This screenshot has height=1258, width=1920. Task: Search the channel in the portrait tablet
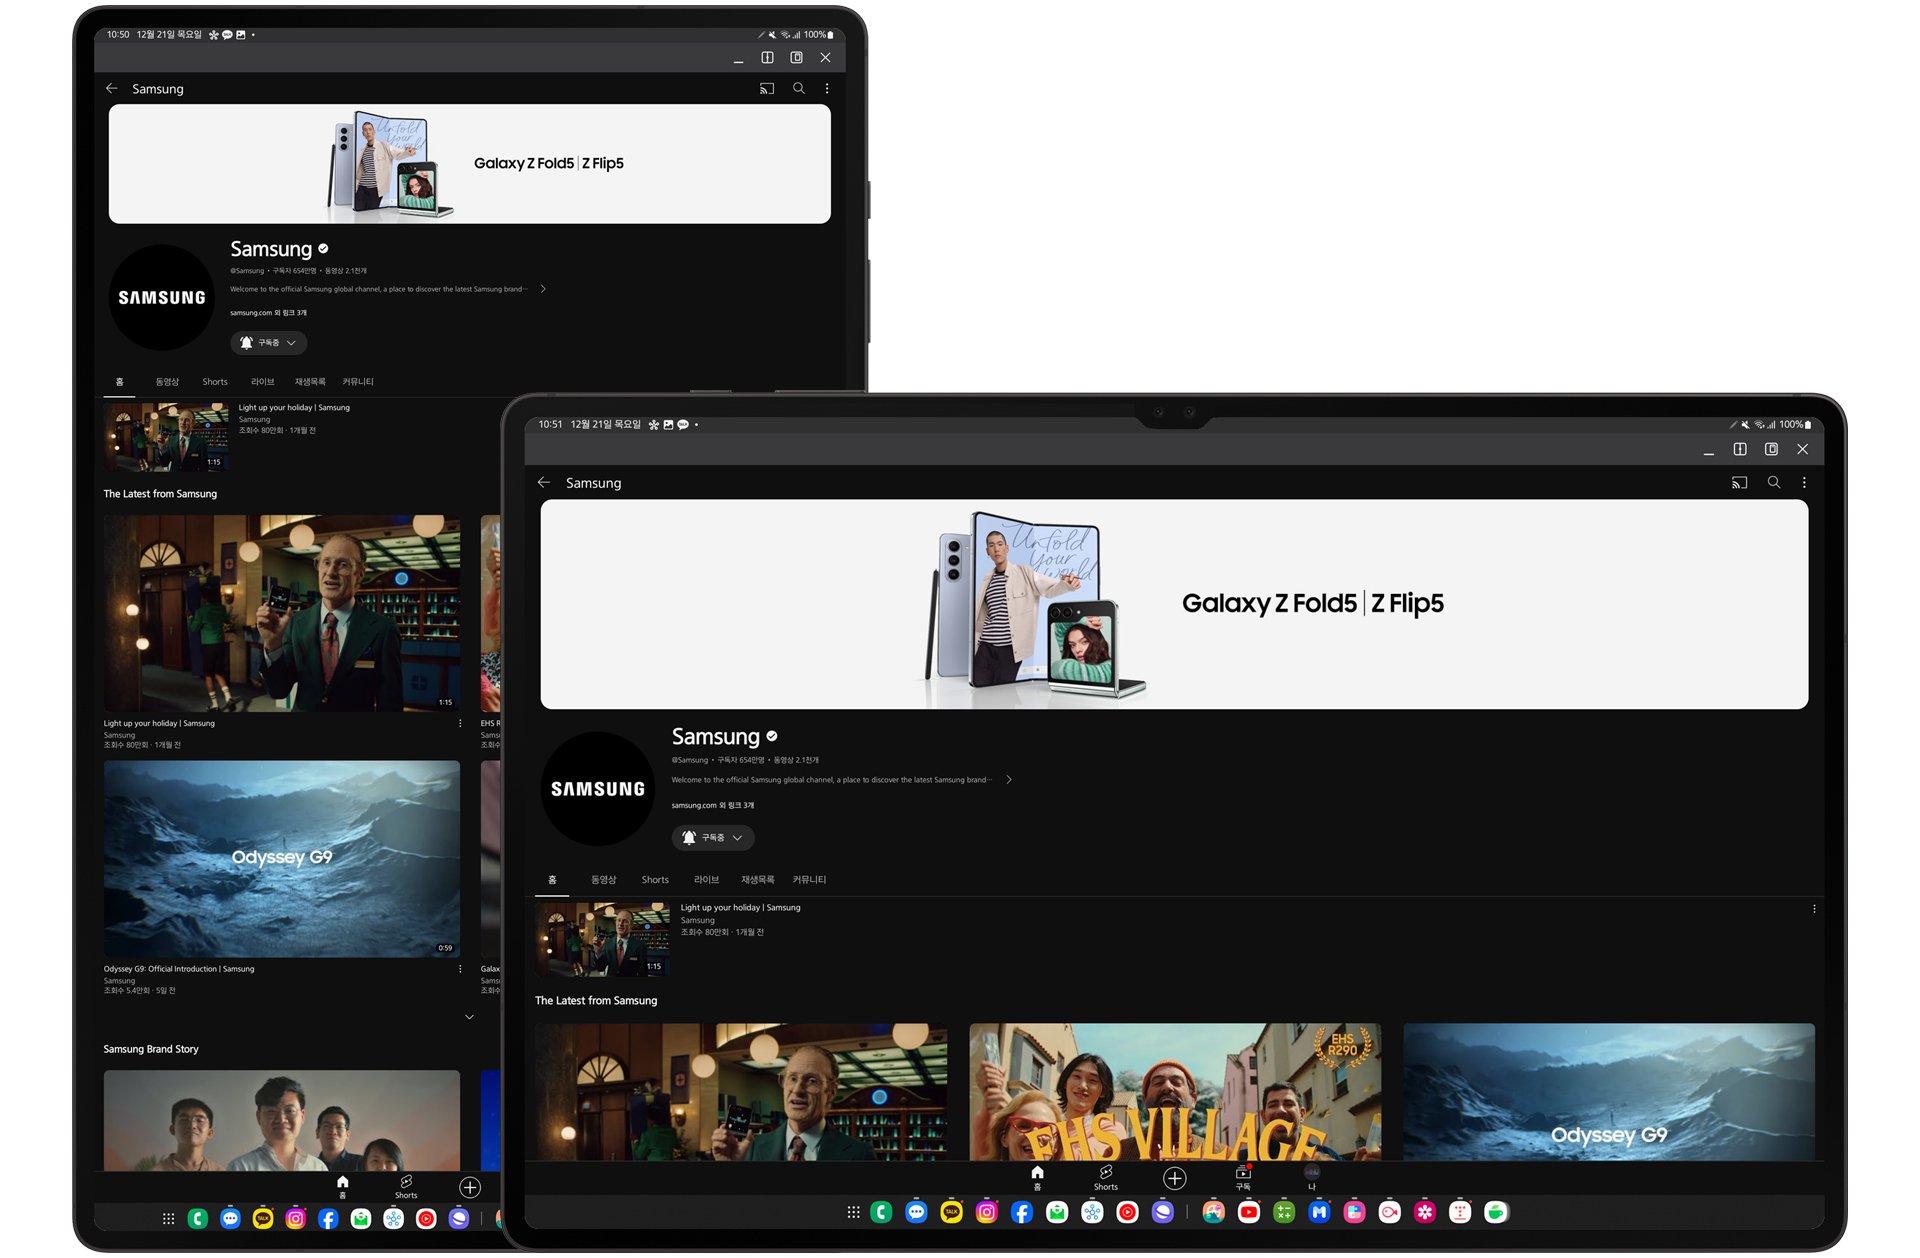[x=799, y=88]
